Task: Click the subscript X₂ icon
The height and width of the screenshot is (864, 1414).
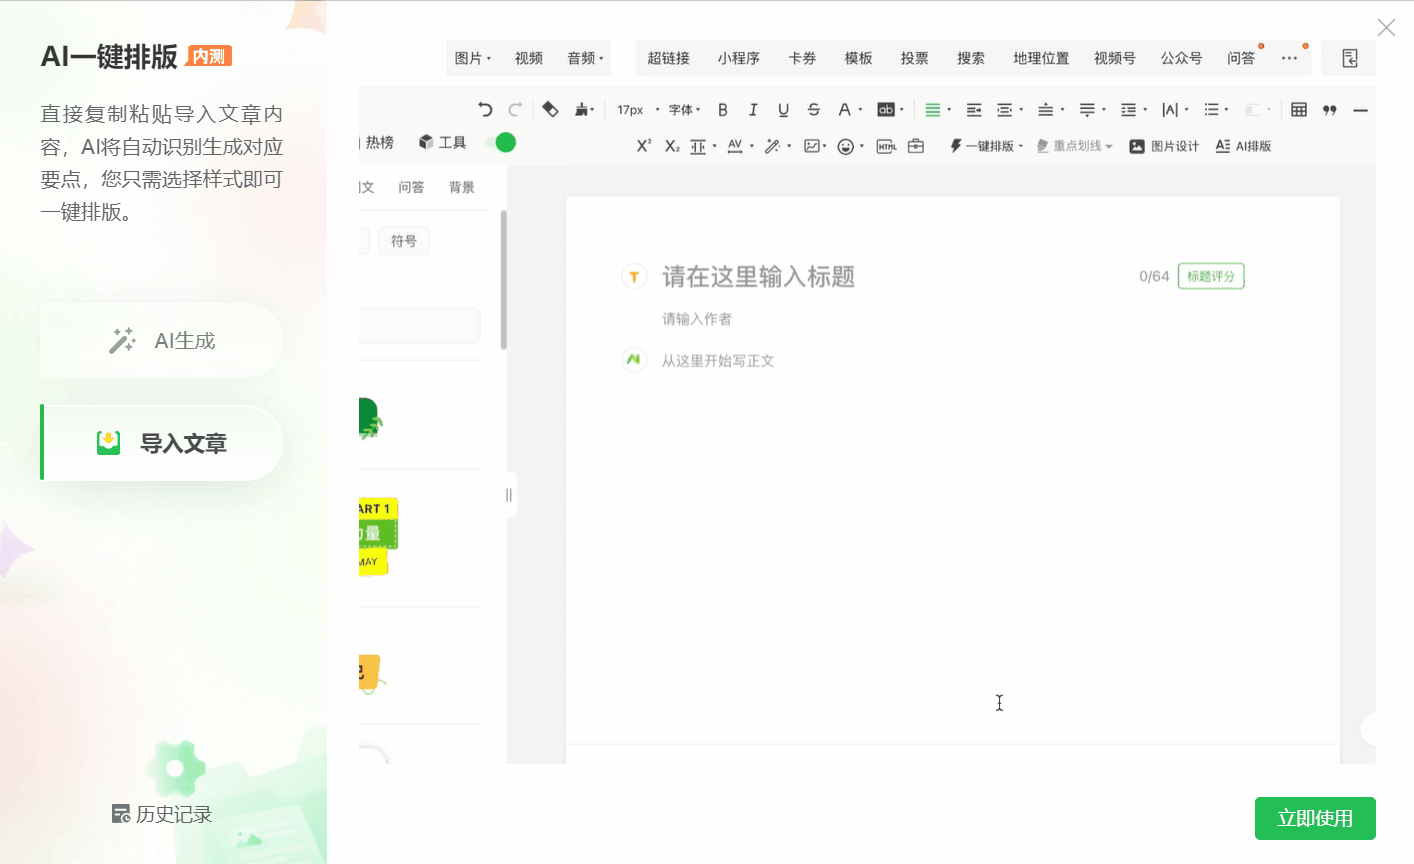Action: (672, 146)
